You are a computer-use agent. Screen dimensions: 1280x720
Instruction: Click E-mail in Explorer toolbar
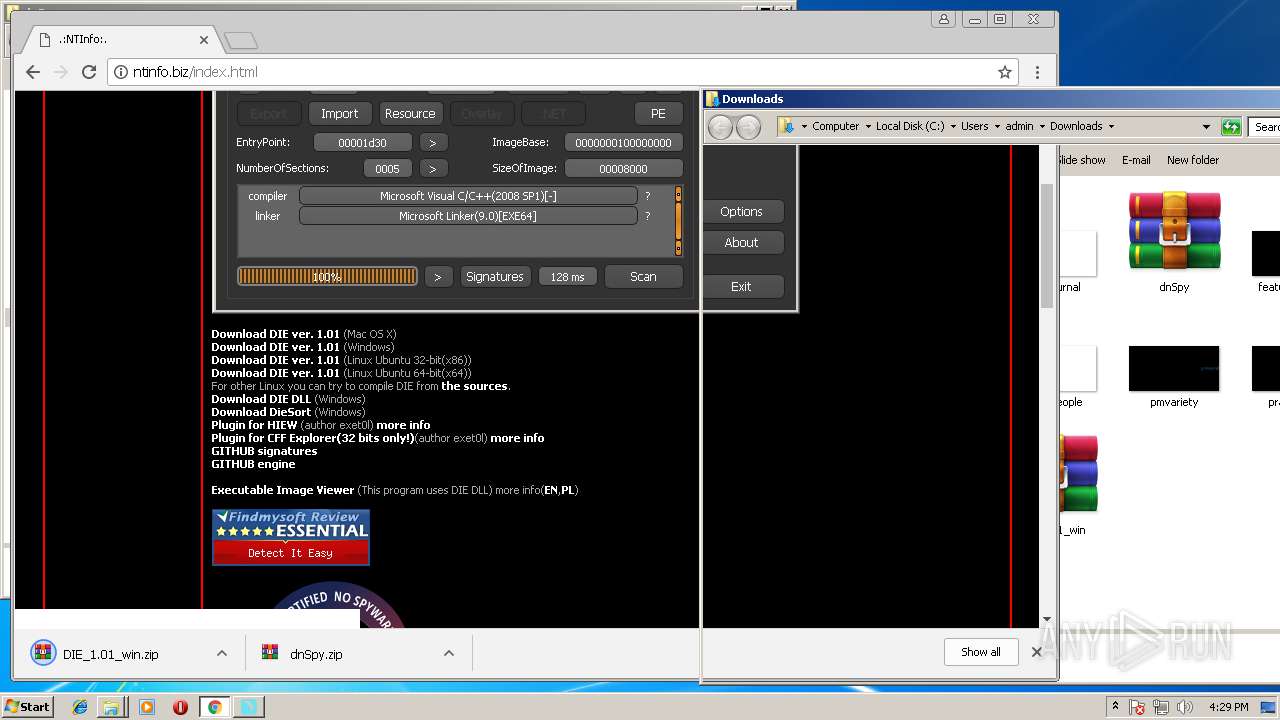1136,160
